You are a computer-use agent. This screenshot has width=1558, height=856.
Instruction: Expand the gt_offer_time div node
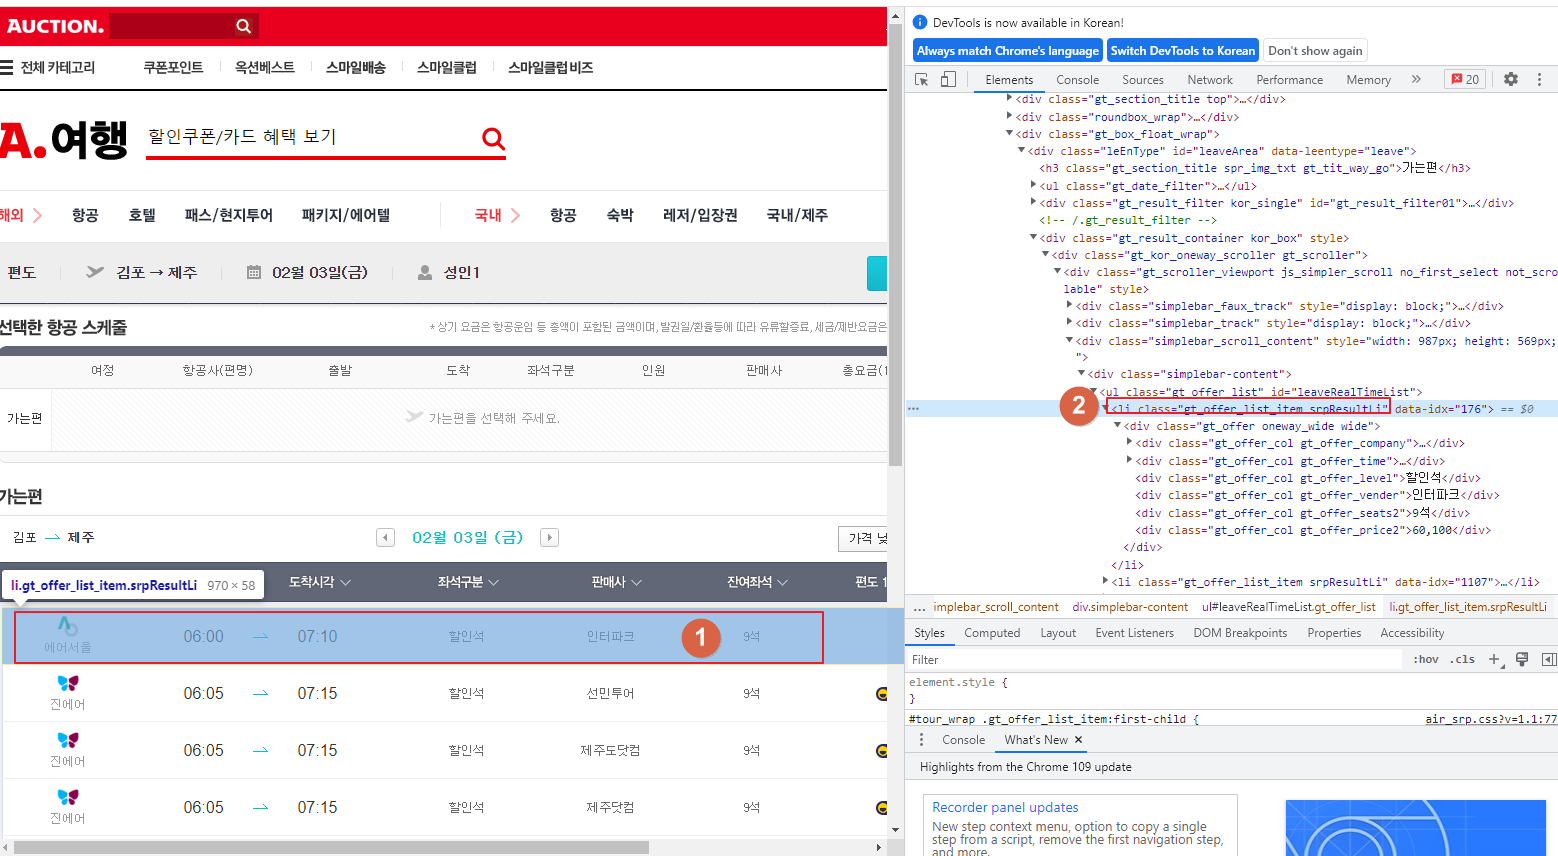(1129, 461)
